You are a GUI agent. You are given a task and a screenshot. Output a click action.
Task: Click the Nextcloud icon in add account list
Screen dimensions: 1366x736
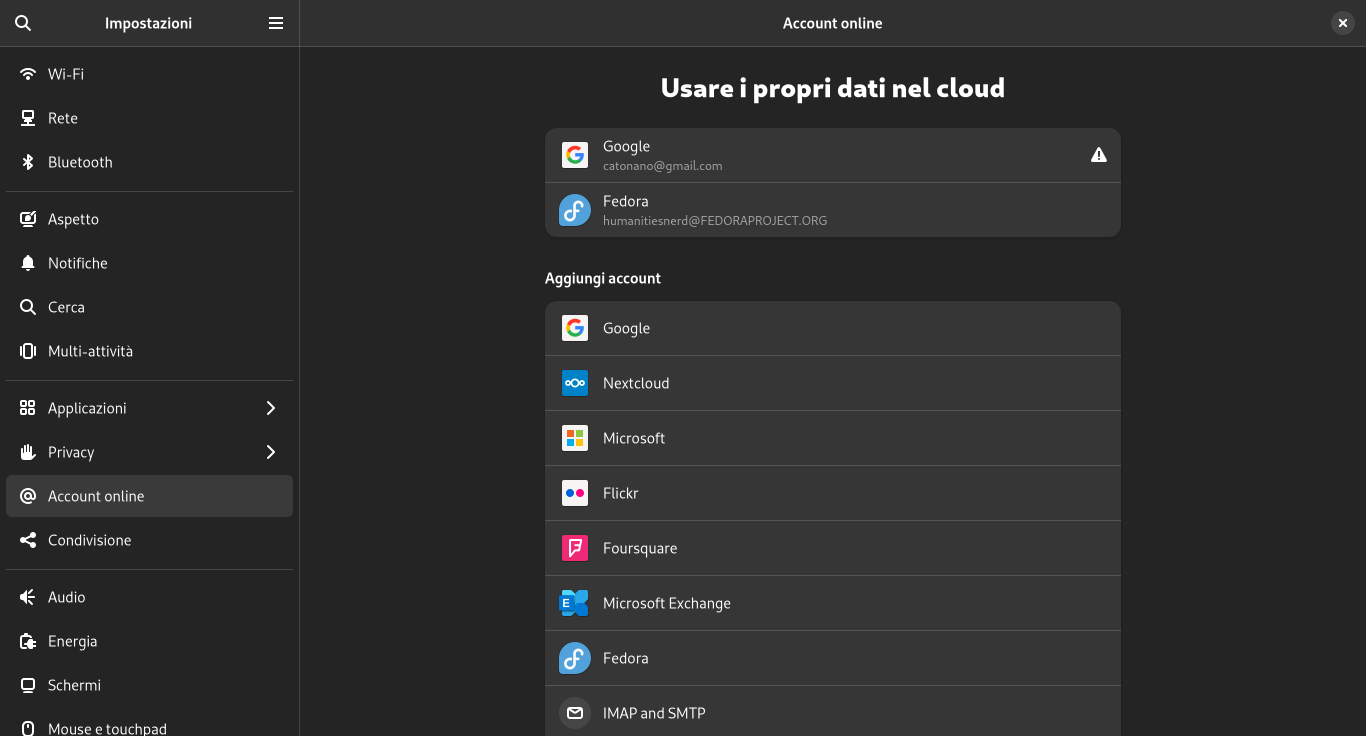(x=574, y=383)
